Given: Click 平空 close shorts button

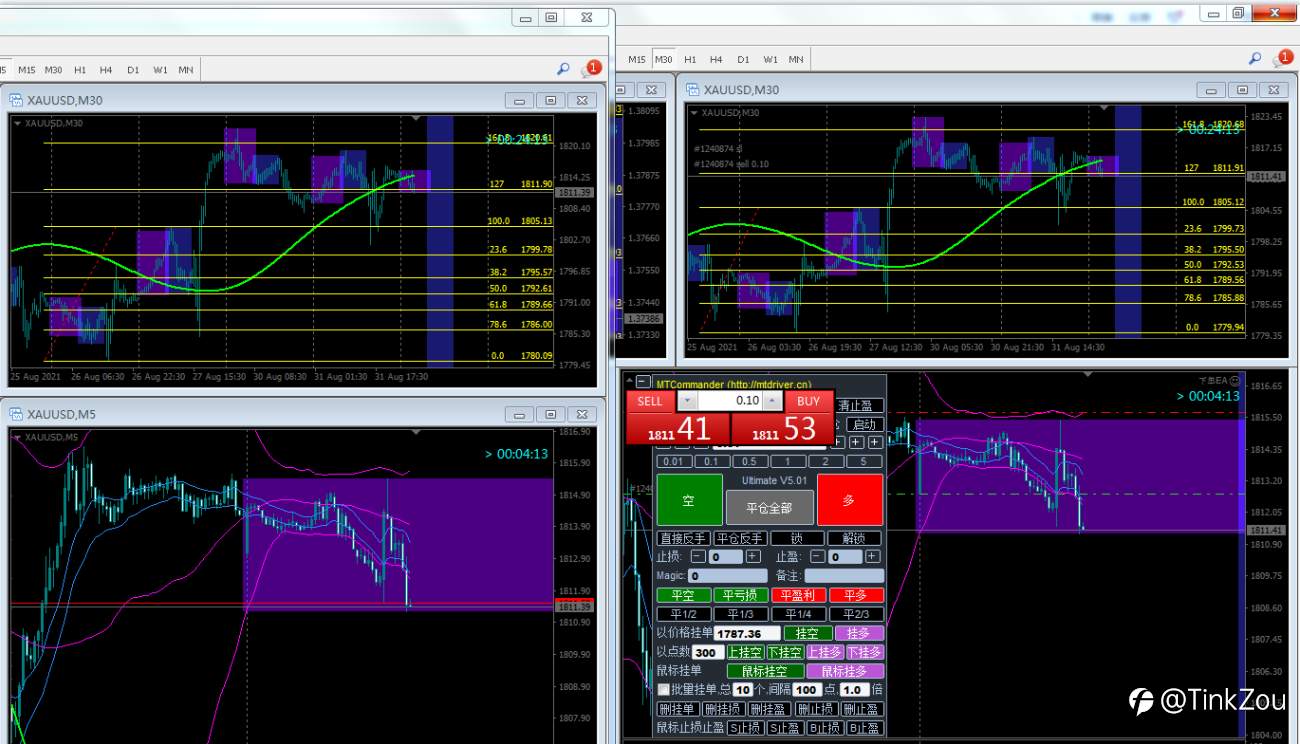Looking at the screenshot, I should [684, 595].
